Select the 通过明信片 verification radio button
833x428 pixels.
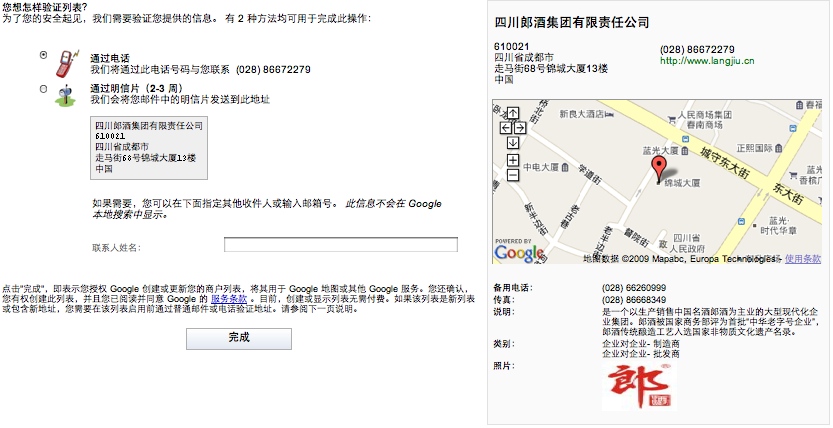tap(42, 90)
